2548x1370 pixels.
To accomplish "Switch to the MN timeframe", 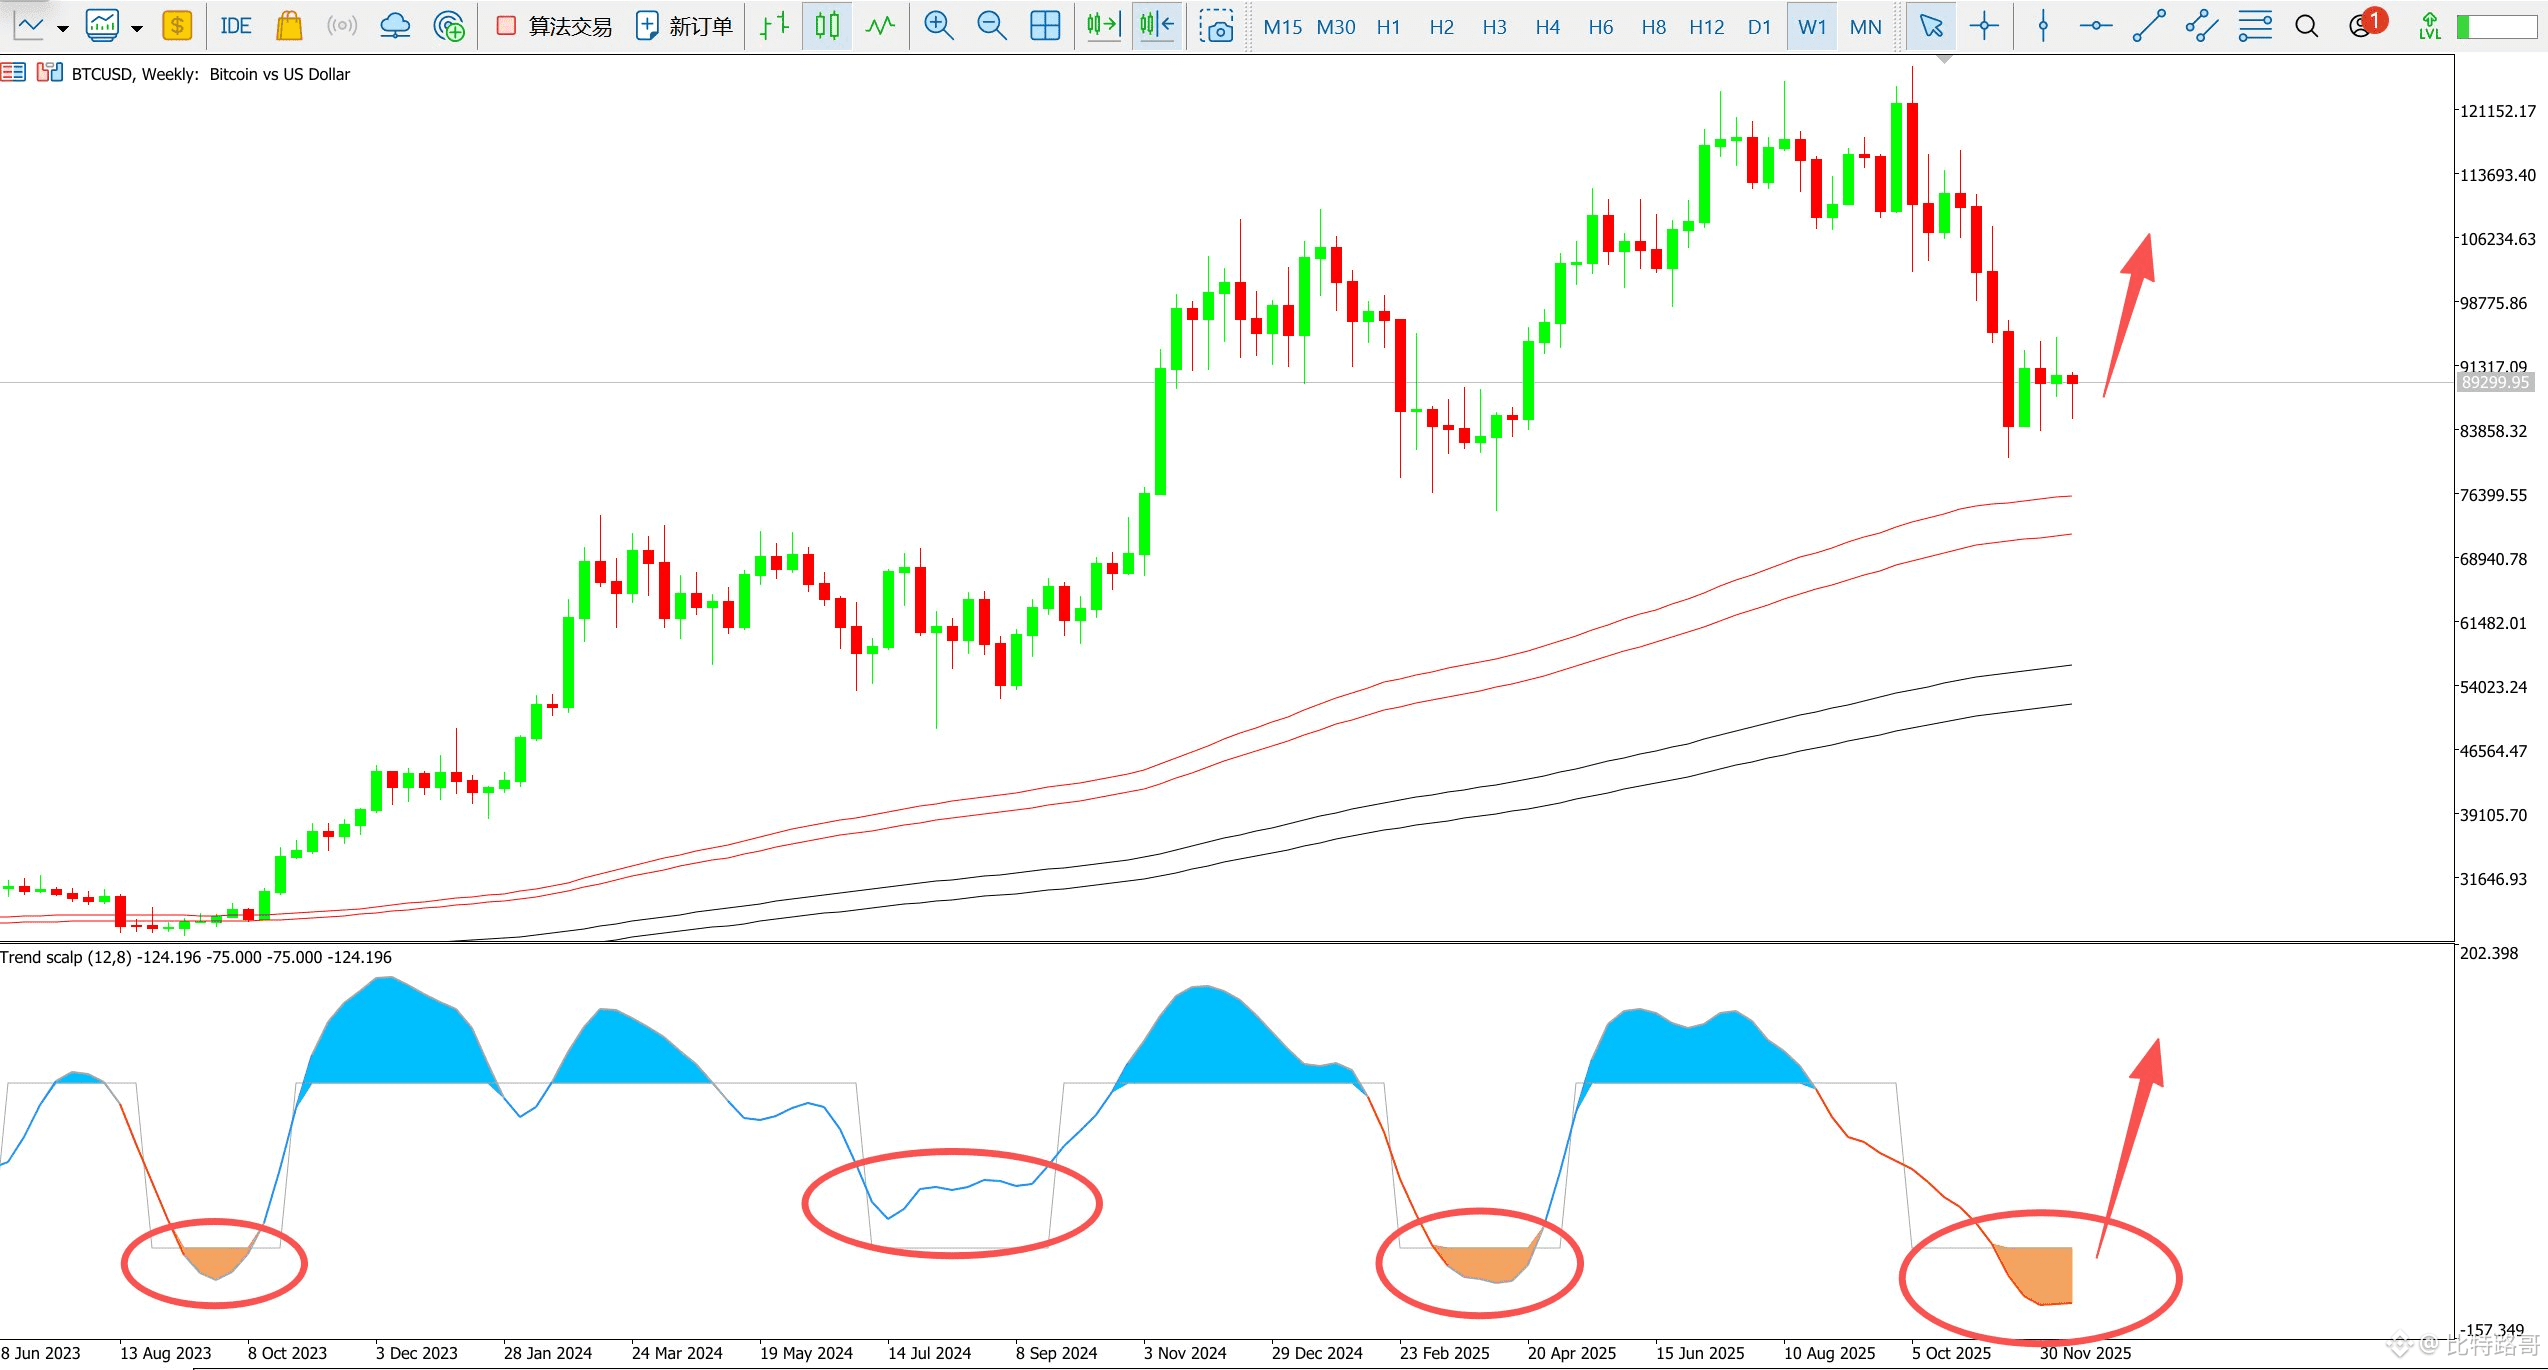I will [1865, 27].
